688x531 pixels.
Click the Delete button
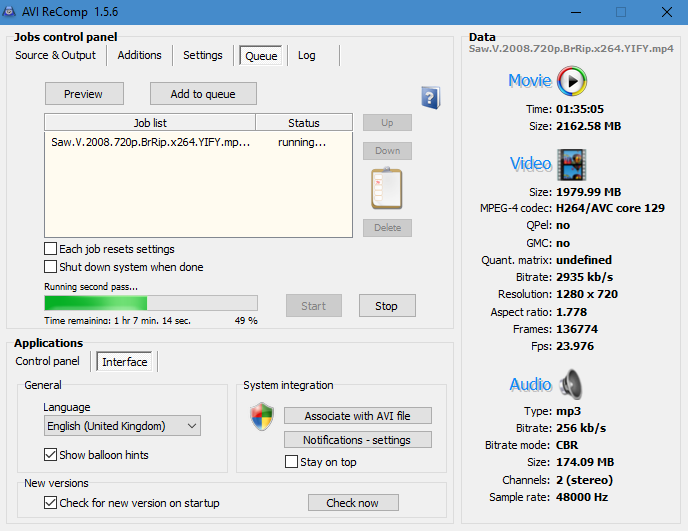(387, 228)
